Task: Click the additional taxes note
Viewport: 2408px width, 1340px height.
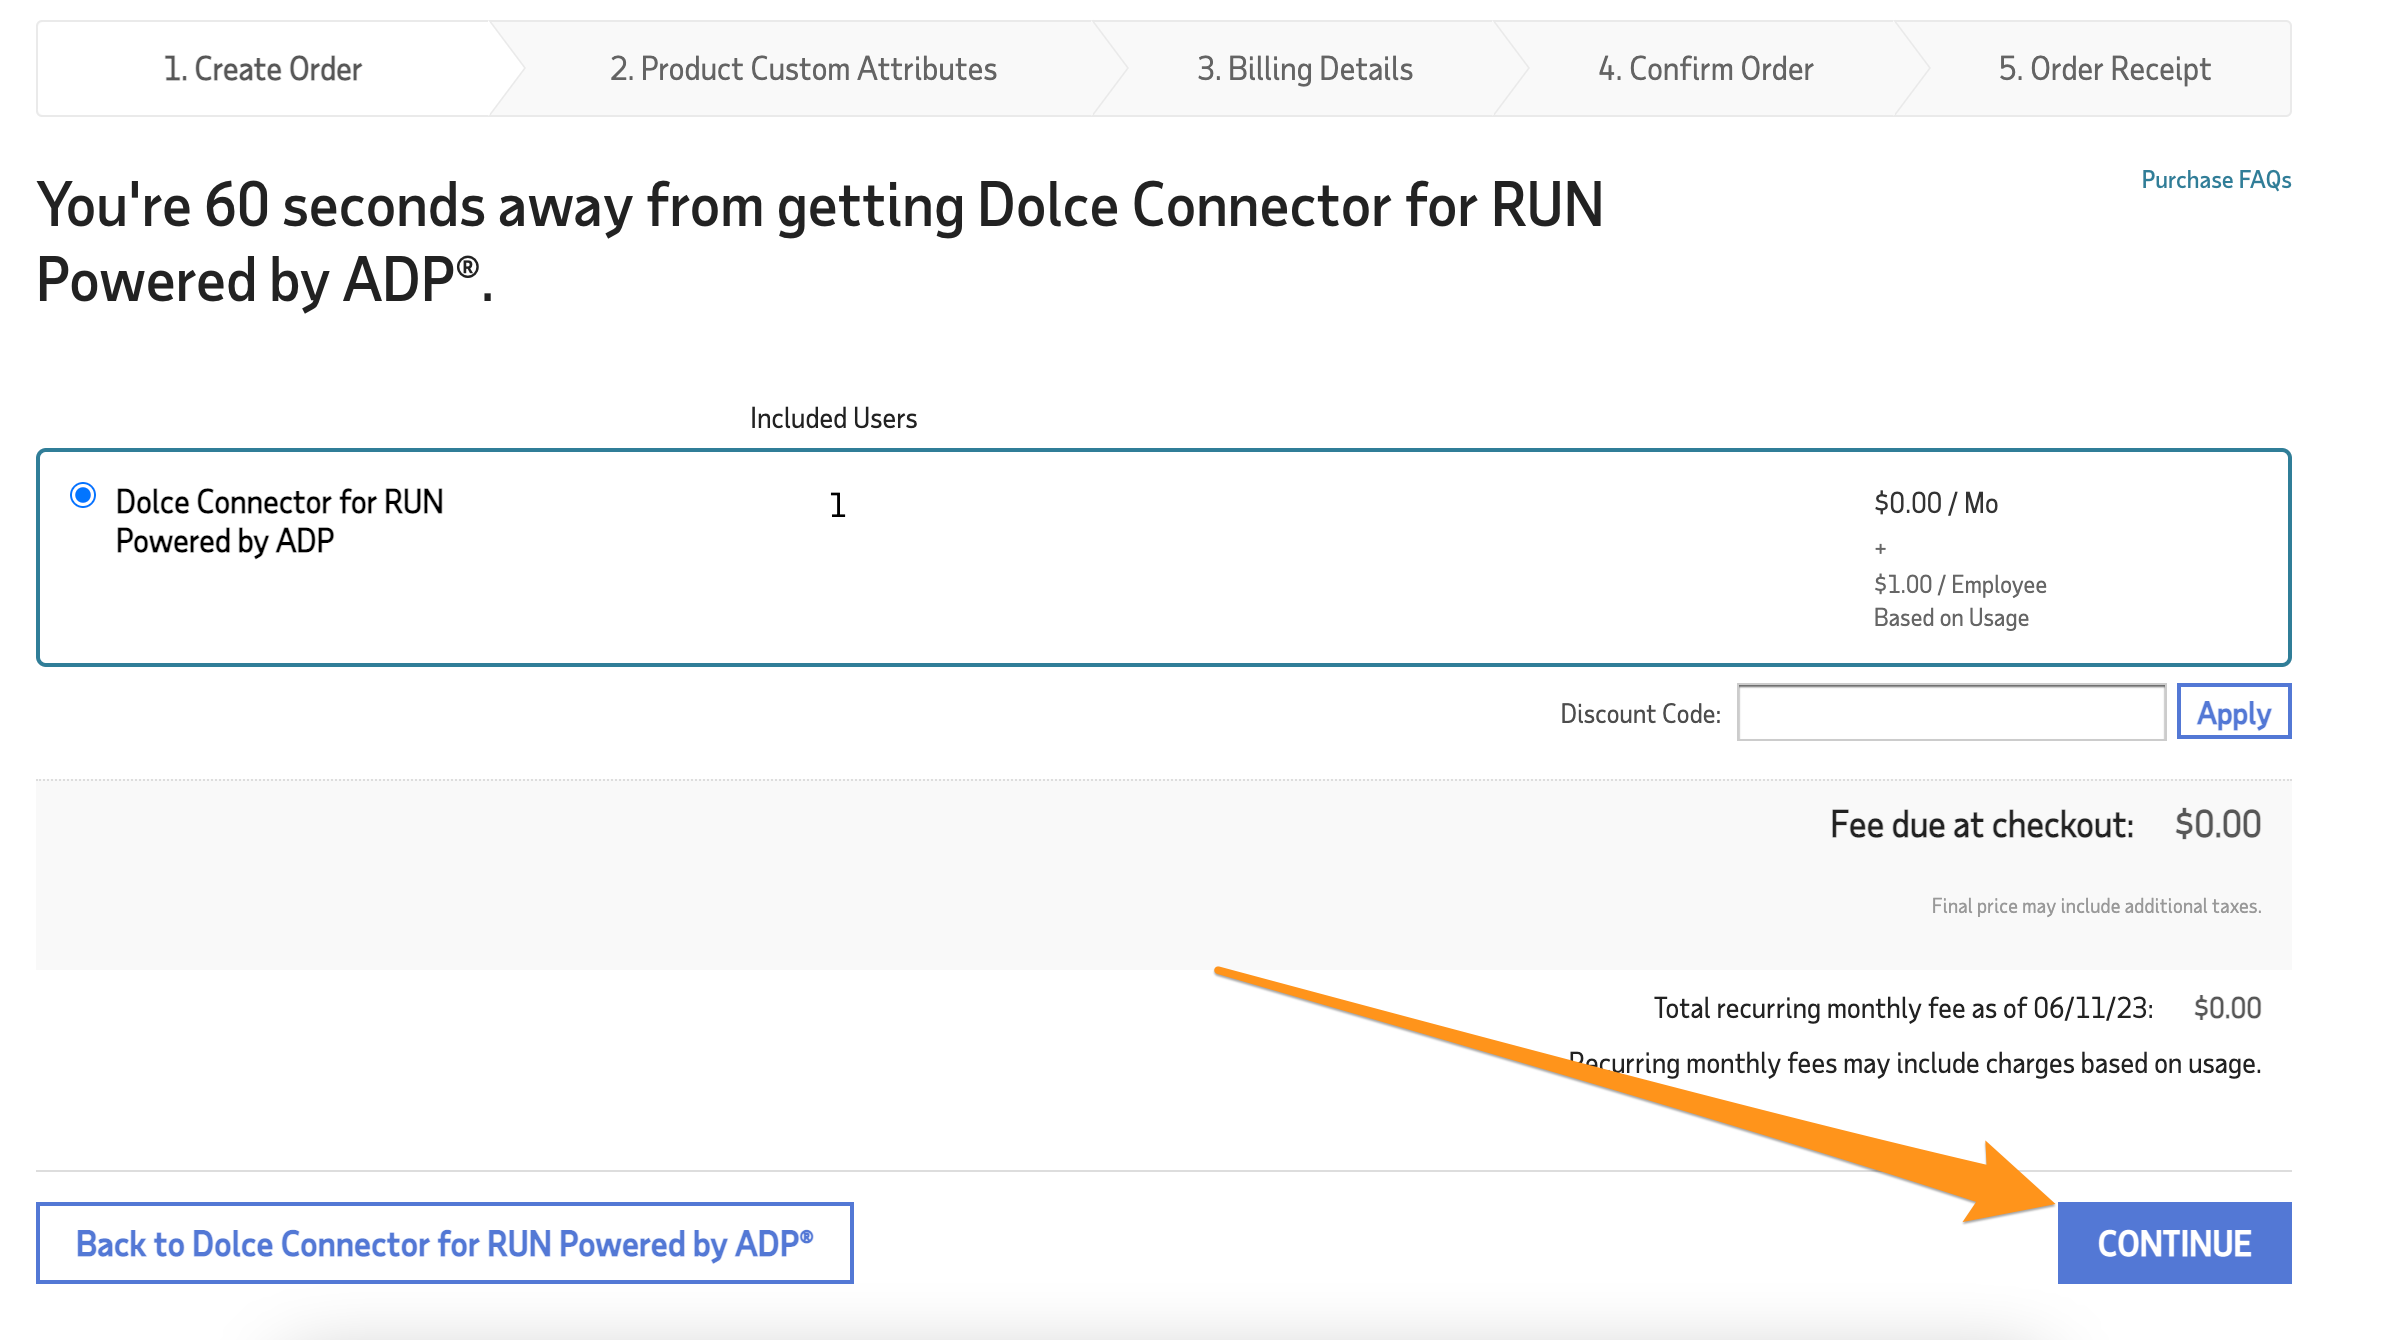Action: pyautogui.click(x=2095, y=906)
